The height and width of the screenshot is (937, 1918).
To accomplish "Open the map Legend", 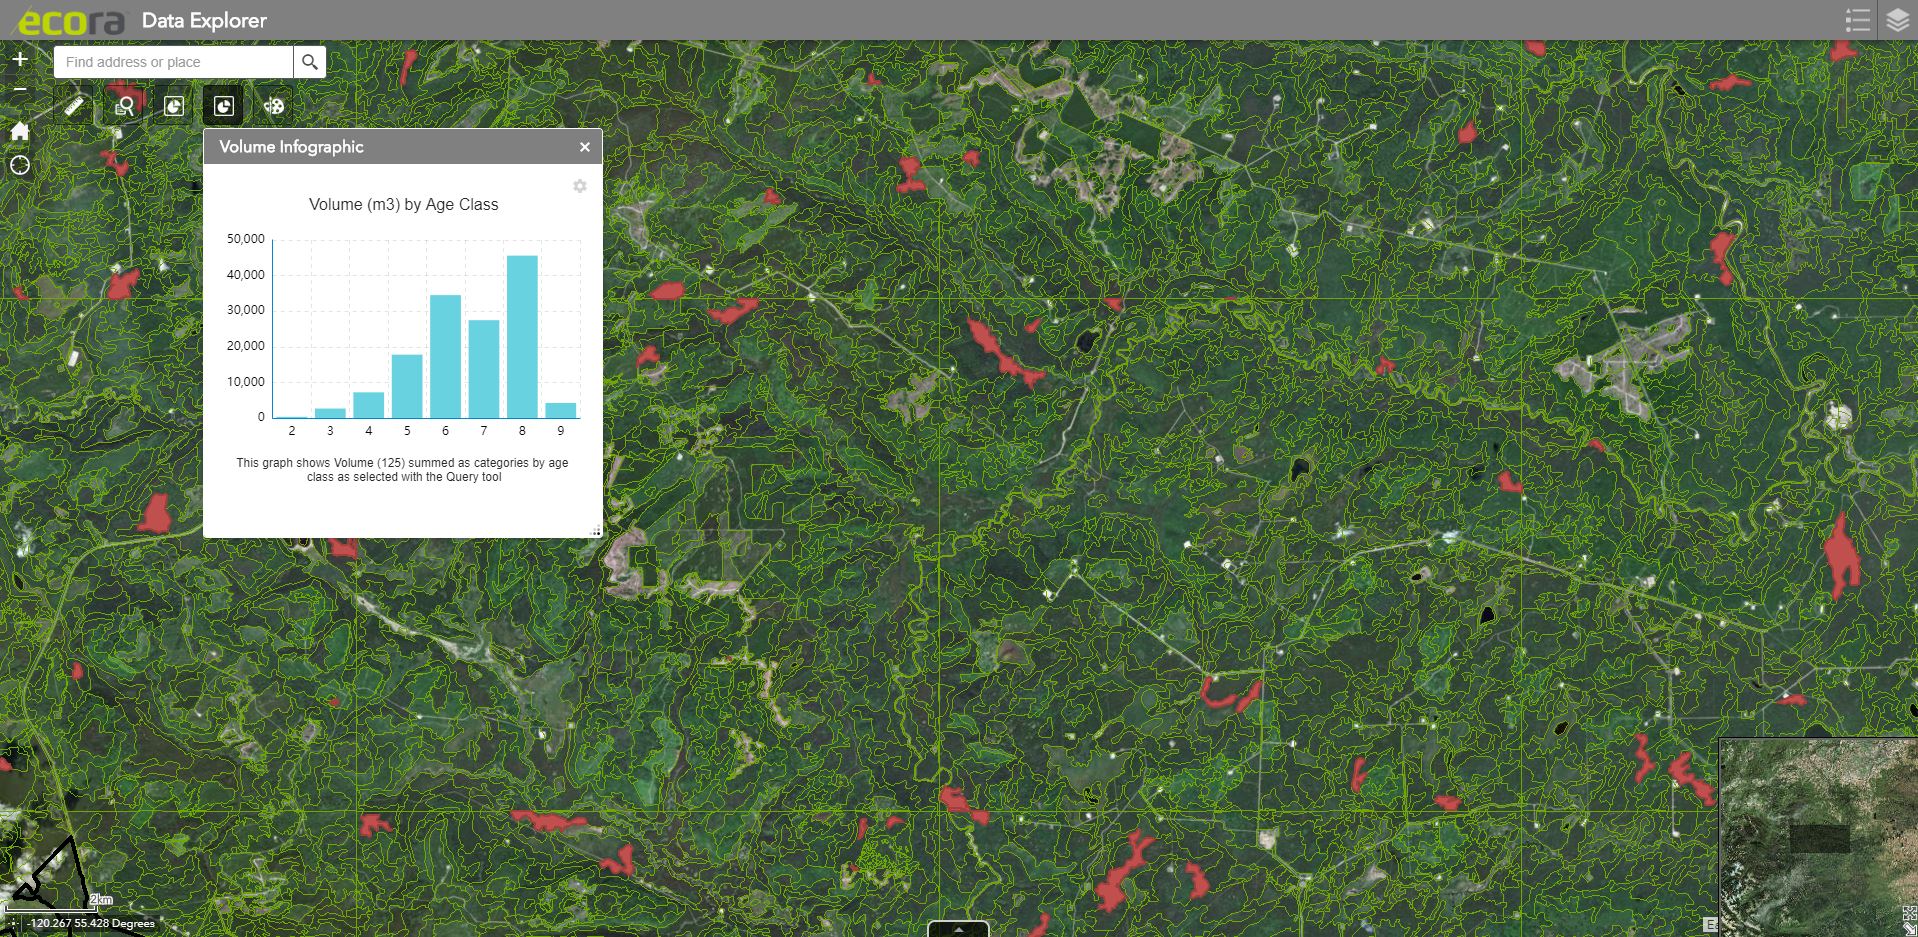I will (x=1857, y=19).
